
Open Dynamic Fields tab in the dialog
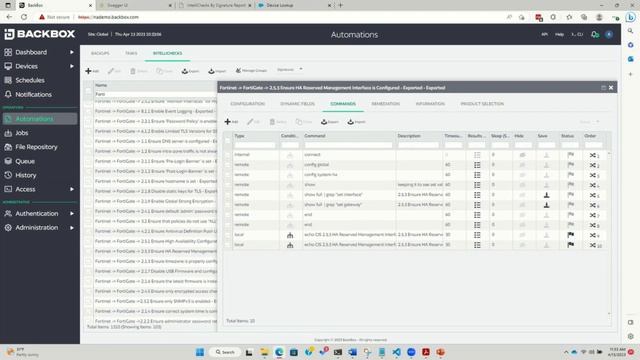click(x=298, y=104)
